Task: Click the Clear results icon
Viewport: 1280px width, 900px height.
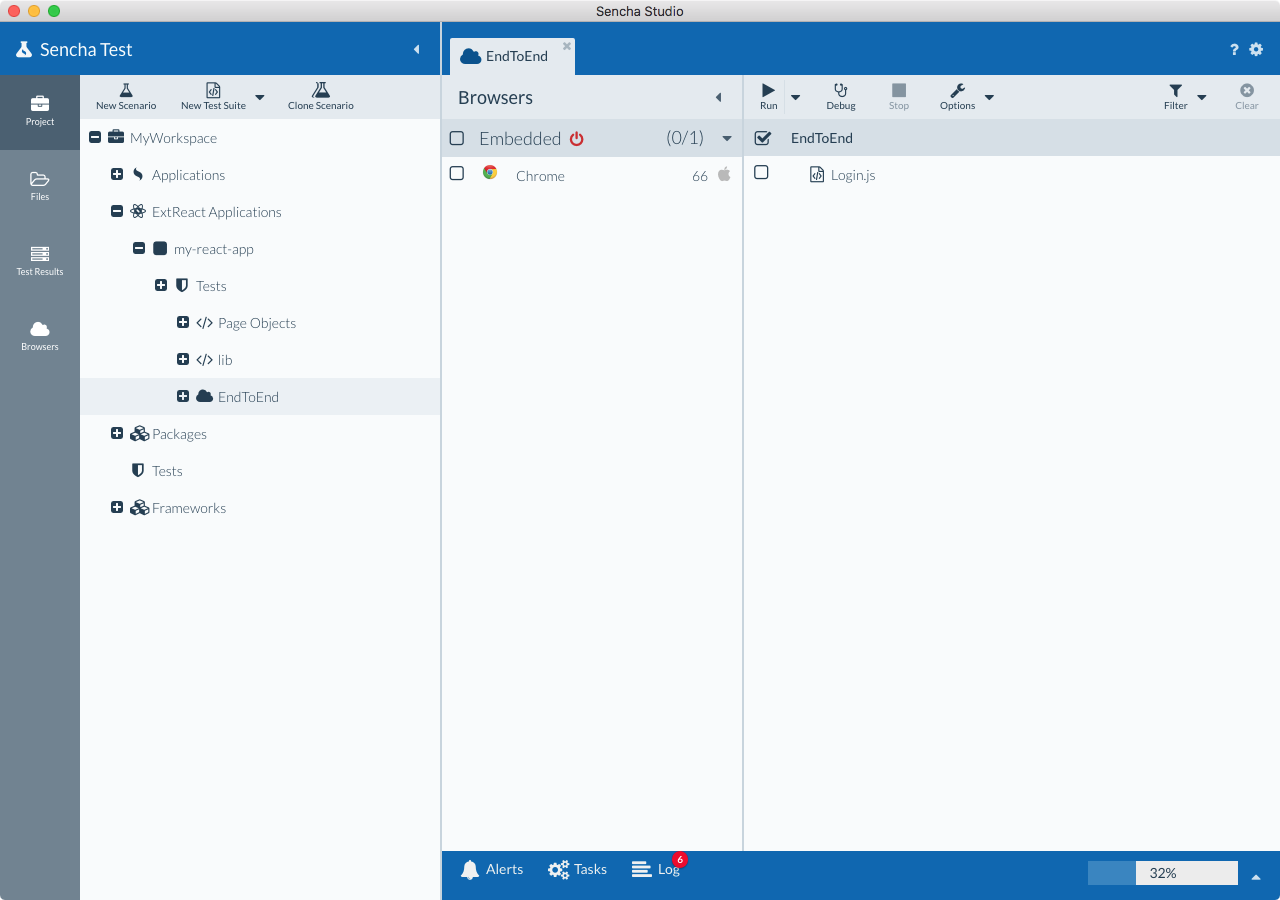Action: pyautogui.click(x=1247, y=90)
